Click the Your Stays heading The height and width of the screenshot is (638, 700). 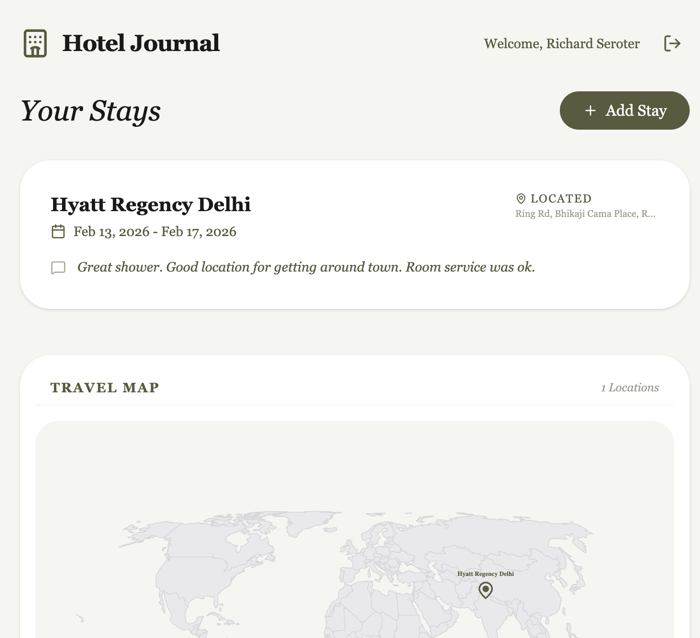click(x=90, y=111)
